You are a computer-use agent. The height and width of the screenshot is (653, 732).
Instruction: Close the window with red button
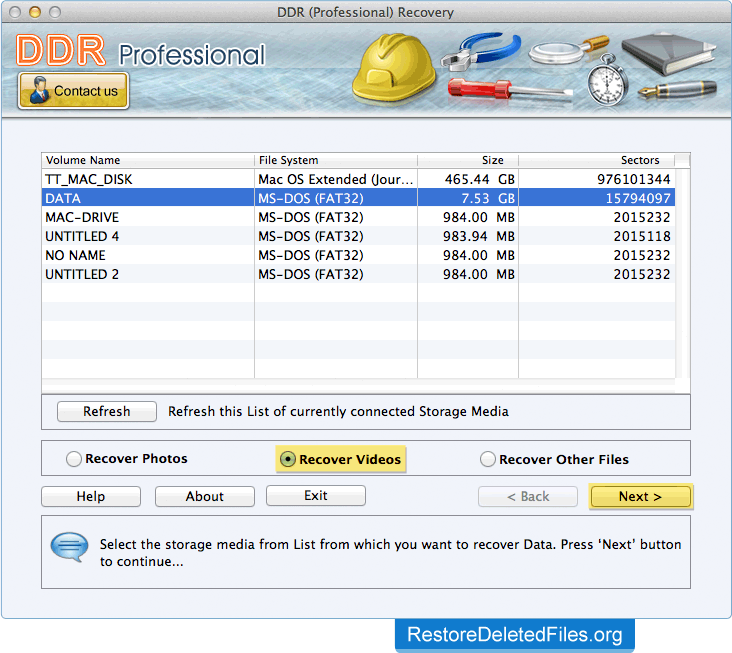point(14,12)
